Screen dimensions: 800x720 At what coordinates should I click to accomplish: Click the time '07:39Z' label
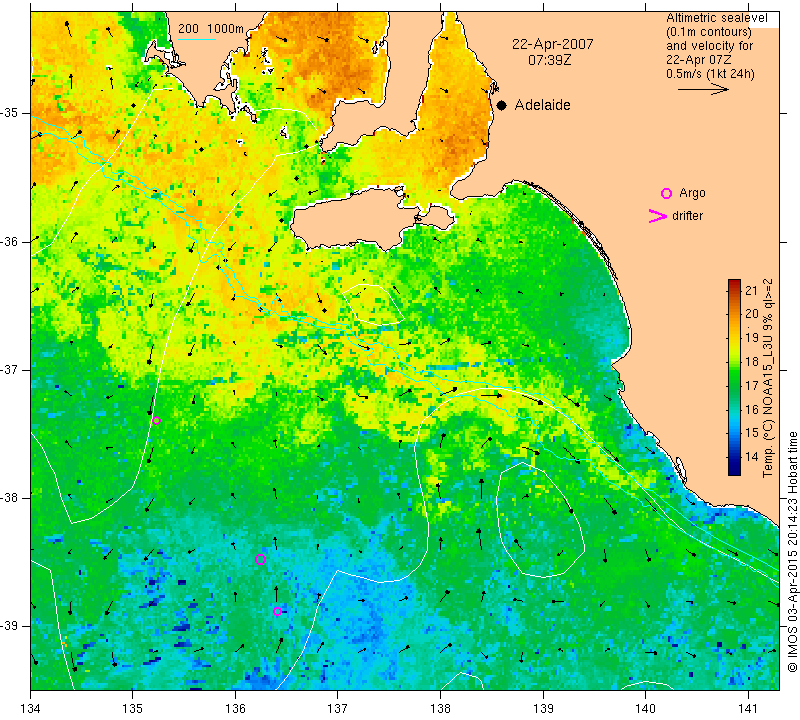[x=549, y=60]
